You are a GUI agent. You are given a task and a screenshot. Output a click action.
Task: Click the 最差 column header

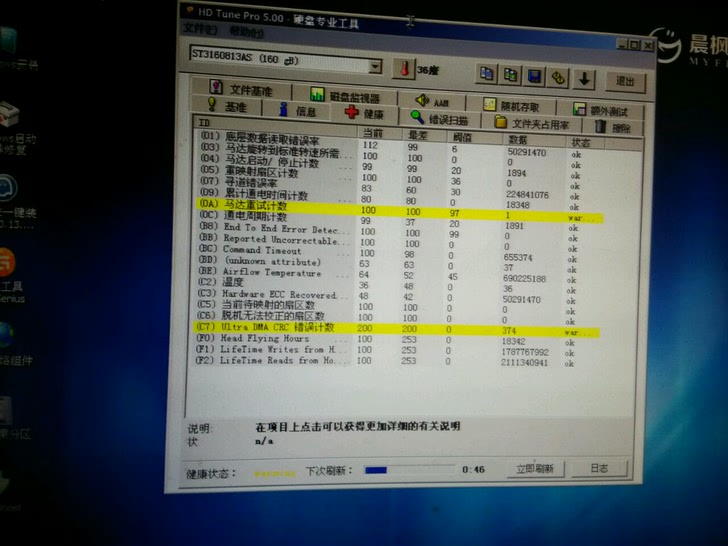pos(425,135)
